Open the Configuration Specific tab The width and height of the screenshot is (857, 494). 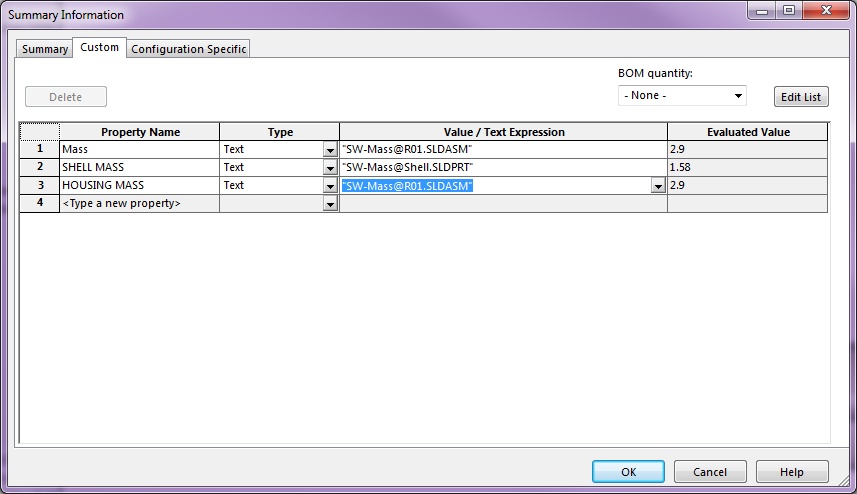(x=189, y=49)
